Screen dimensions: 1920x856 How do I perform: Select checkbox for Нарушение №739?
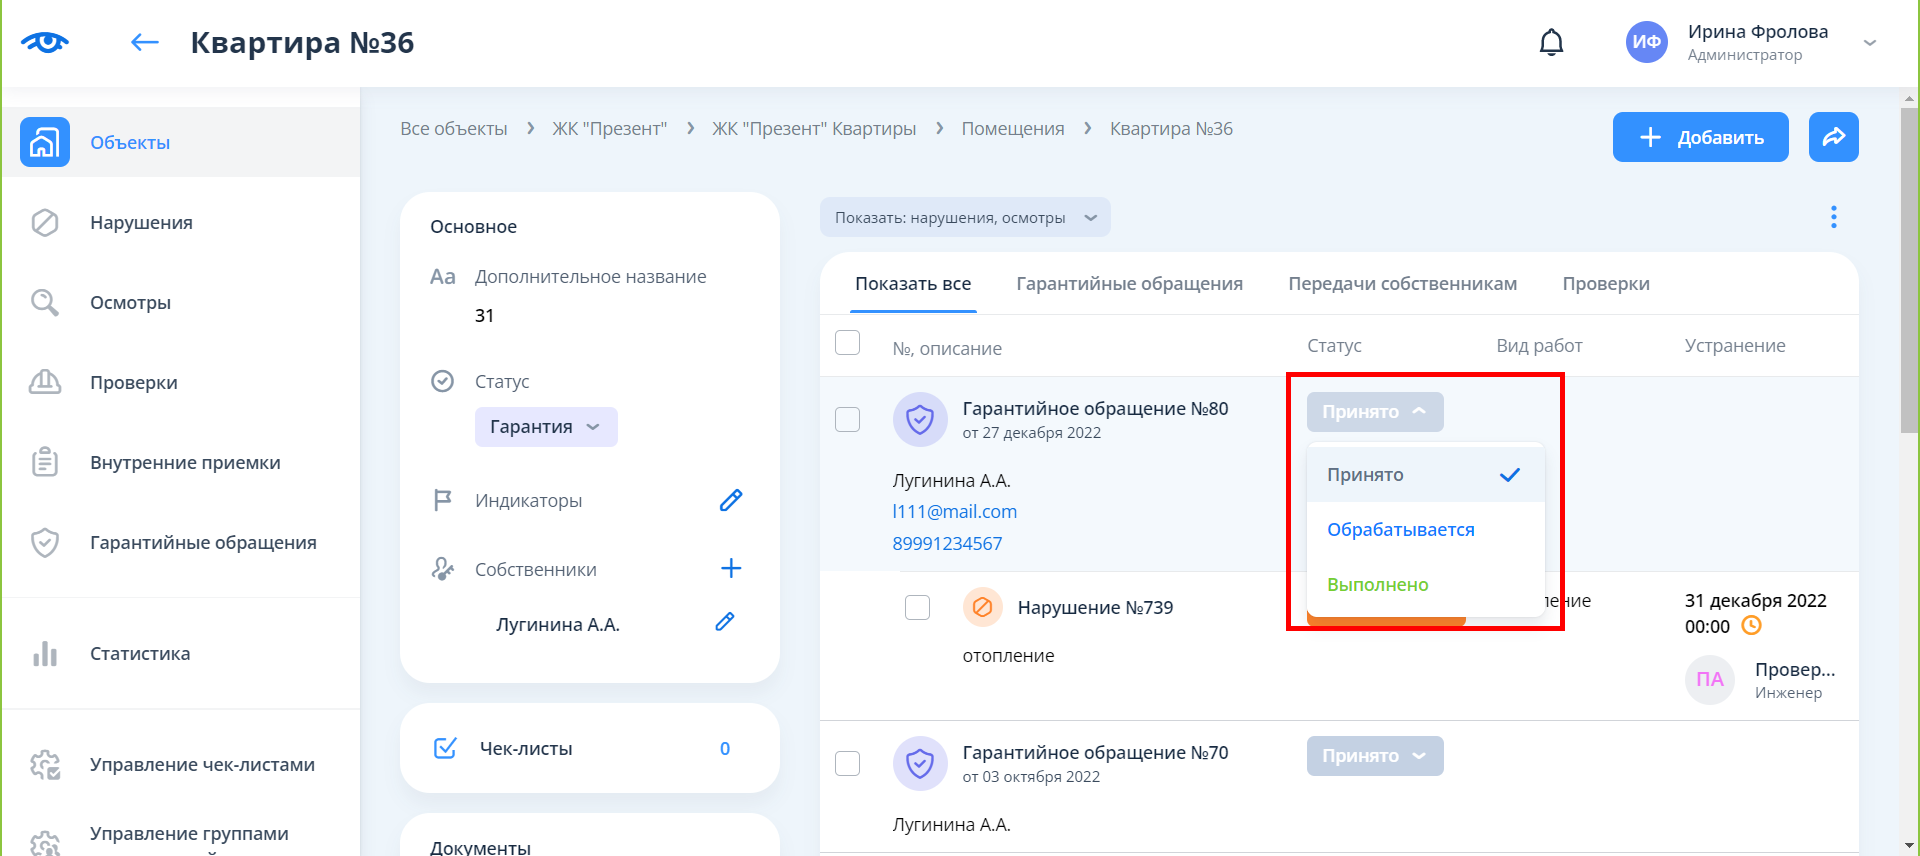click(917, 607)
